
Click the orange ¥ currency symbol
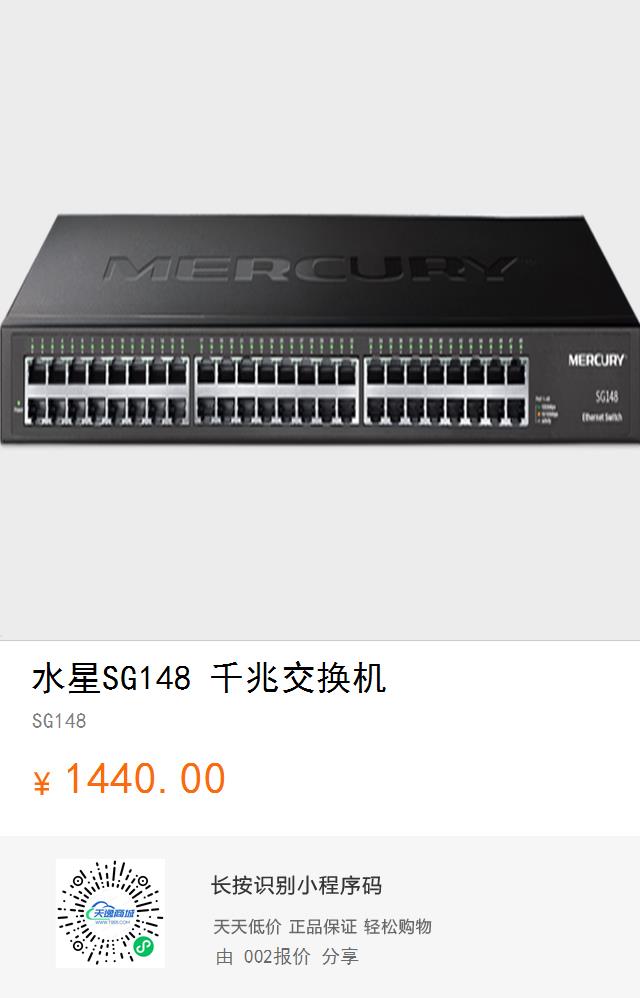(41, 783)
